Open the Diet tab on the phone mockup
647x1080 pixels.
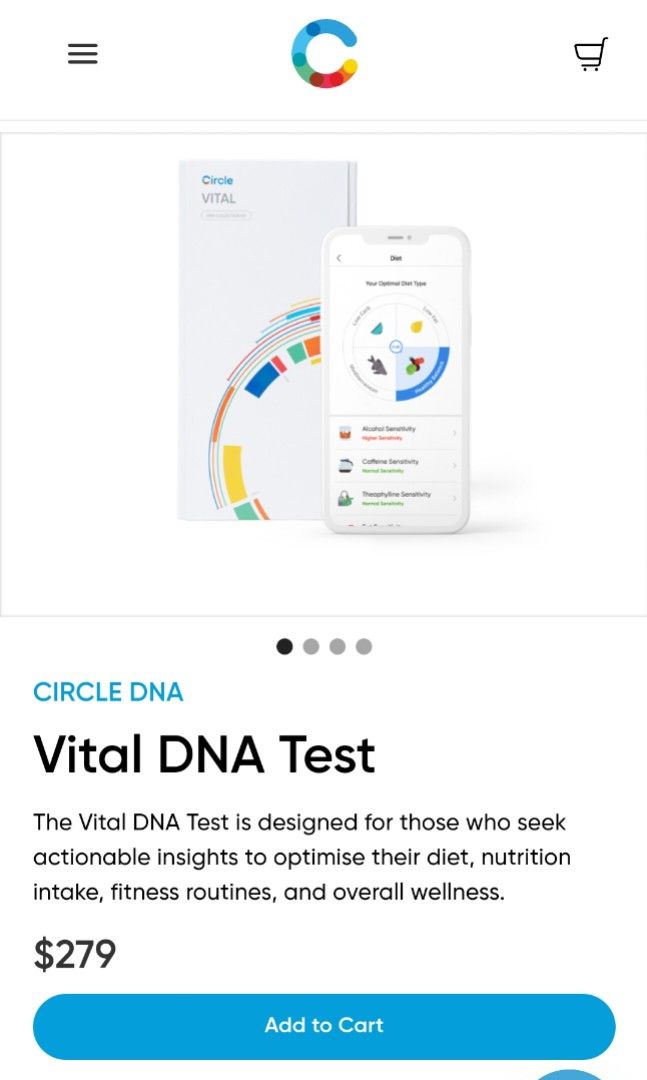[393, 257]
